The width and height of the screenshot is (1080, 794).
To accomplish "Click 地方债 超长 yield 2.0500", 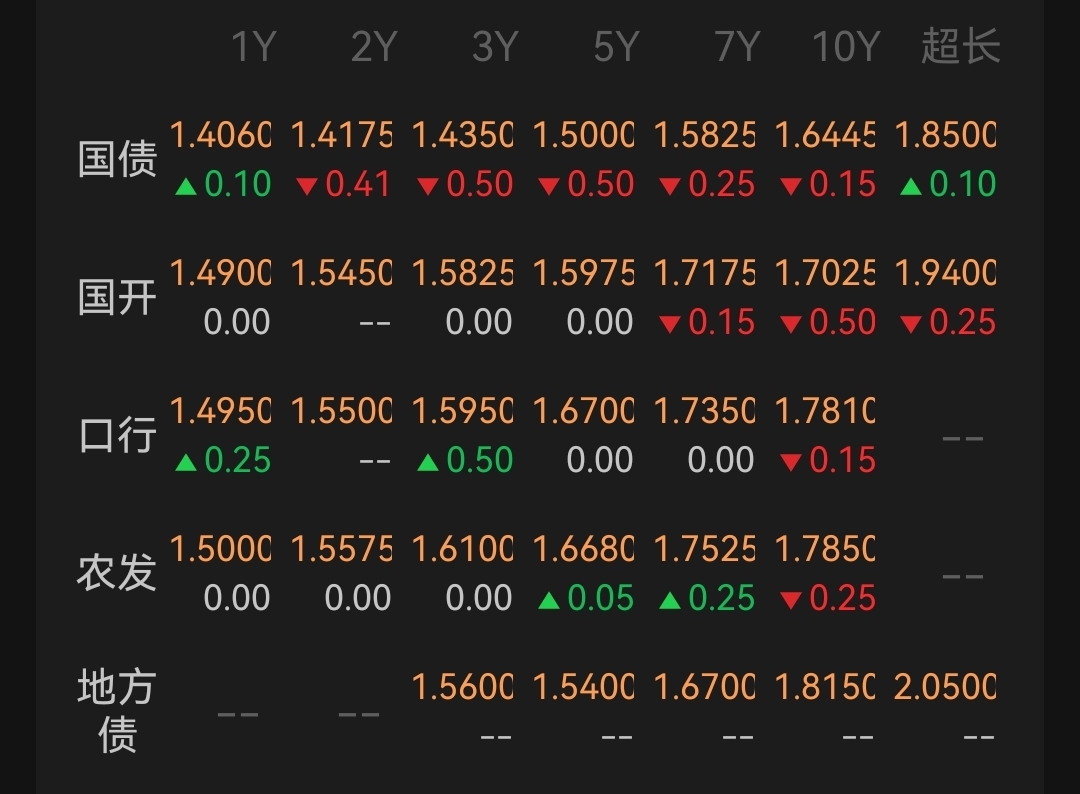I will point(945,687).
